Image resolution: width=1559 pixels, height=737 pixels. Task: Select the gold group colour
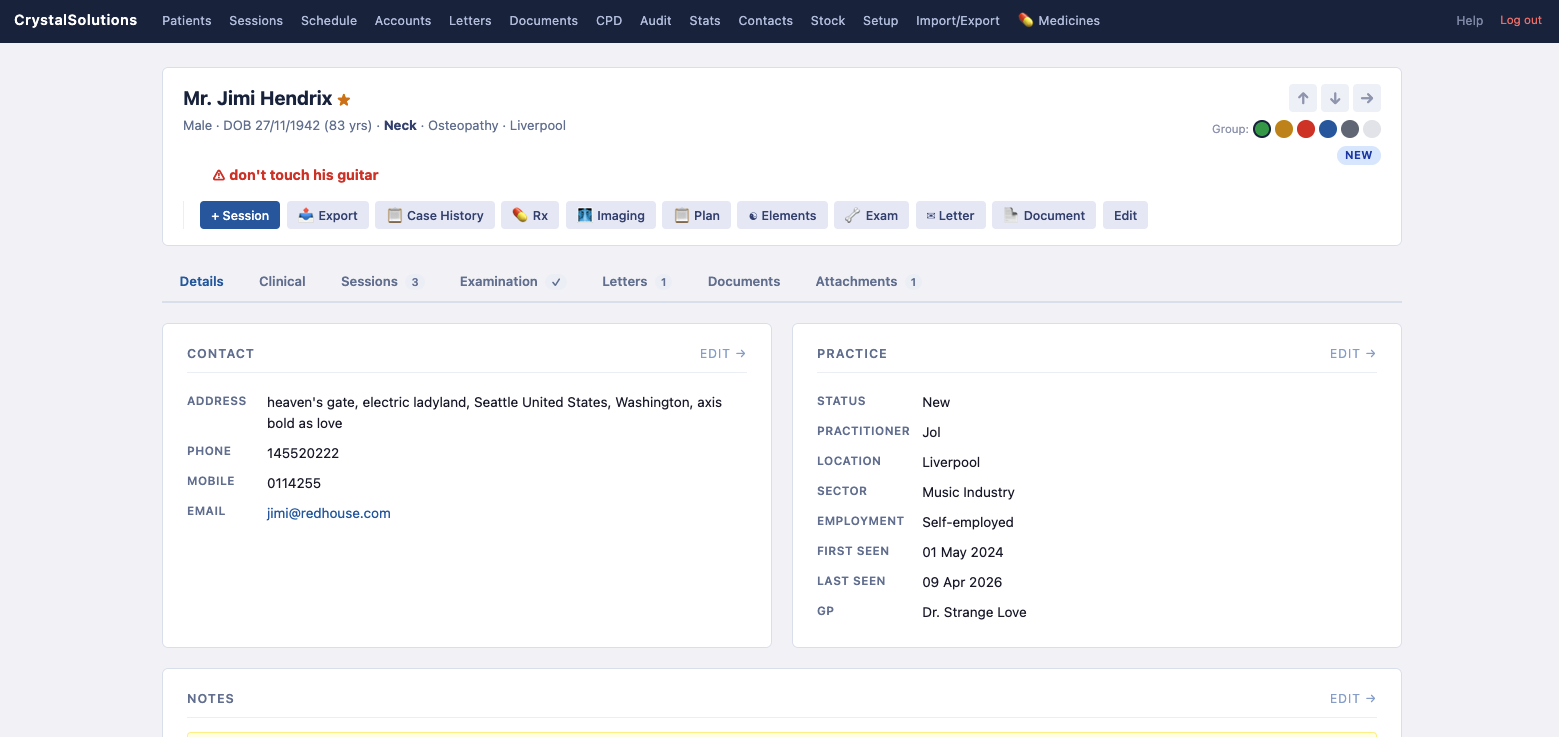(x=1284, y=129)
